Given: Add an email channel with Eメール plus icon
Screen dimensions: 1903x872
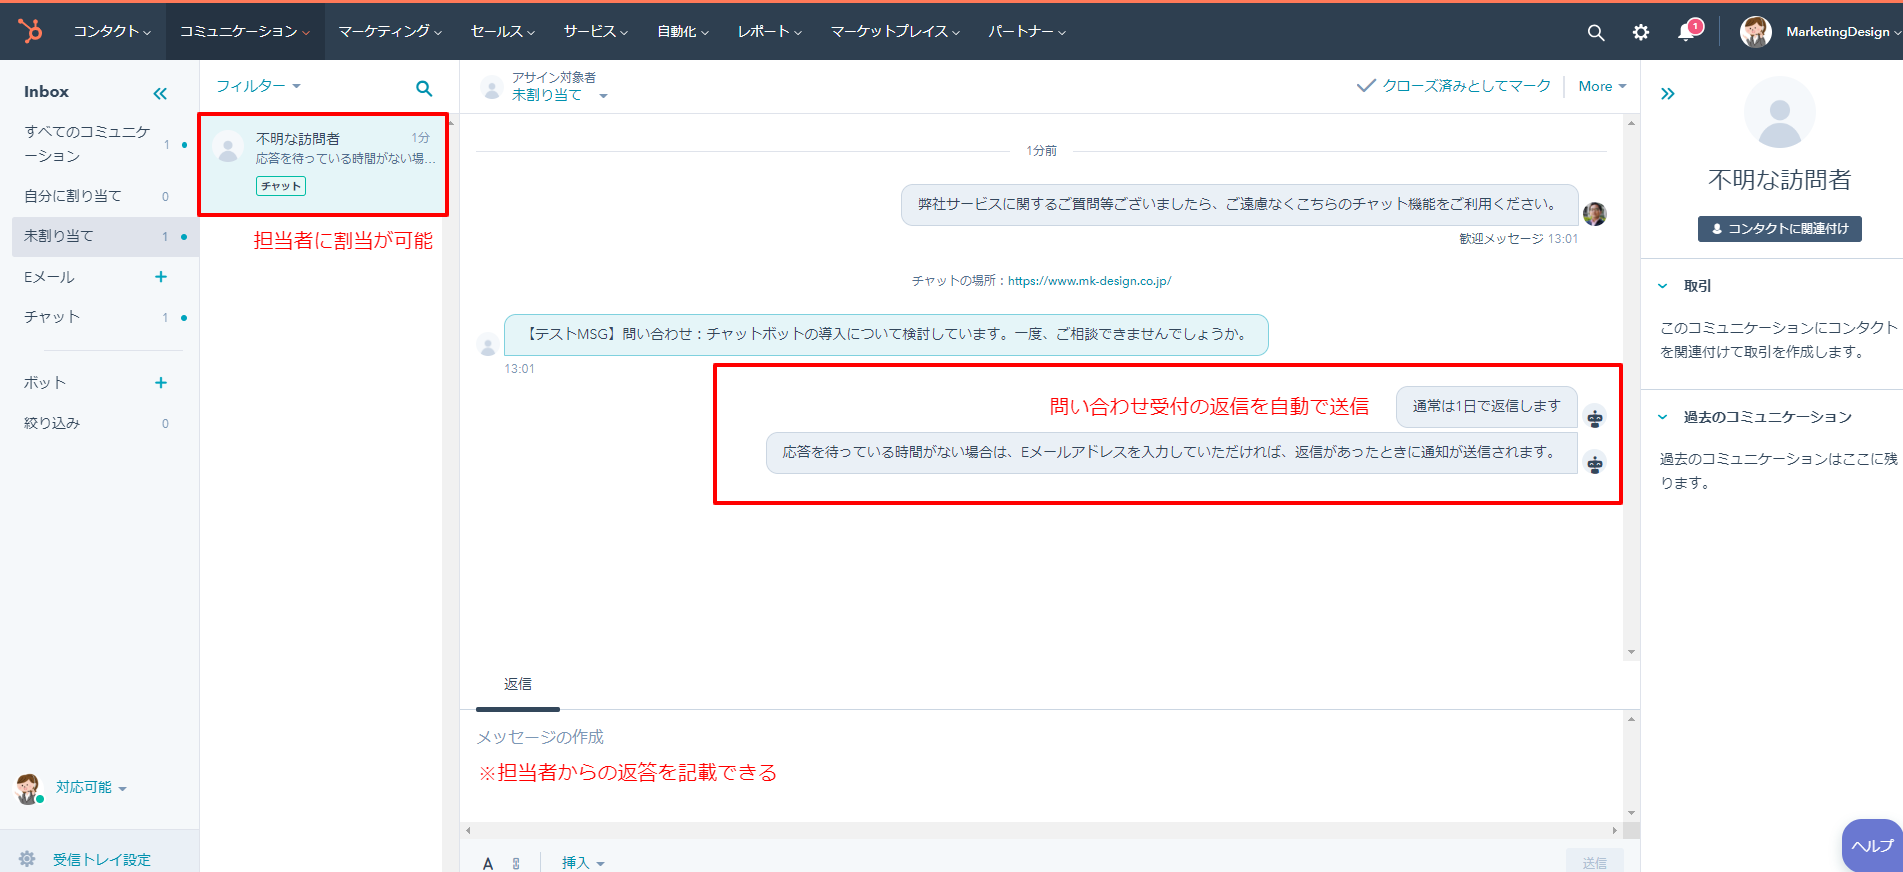Looking at the screenshot, I should click(x=161, y=277).
